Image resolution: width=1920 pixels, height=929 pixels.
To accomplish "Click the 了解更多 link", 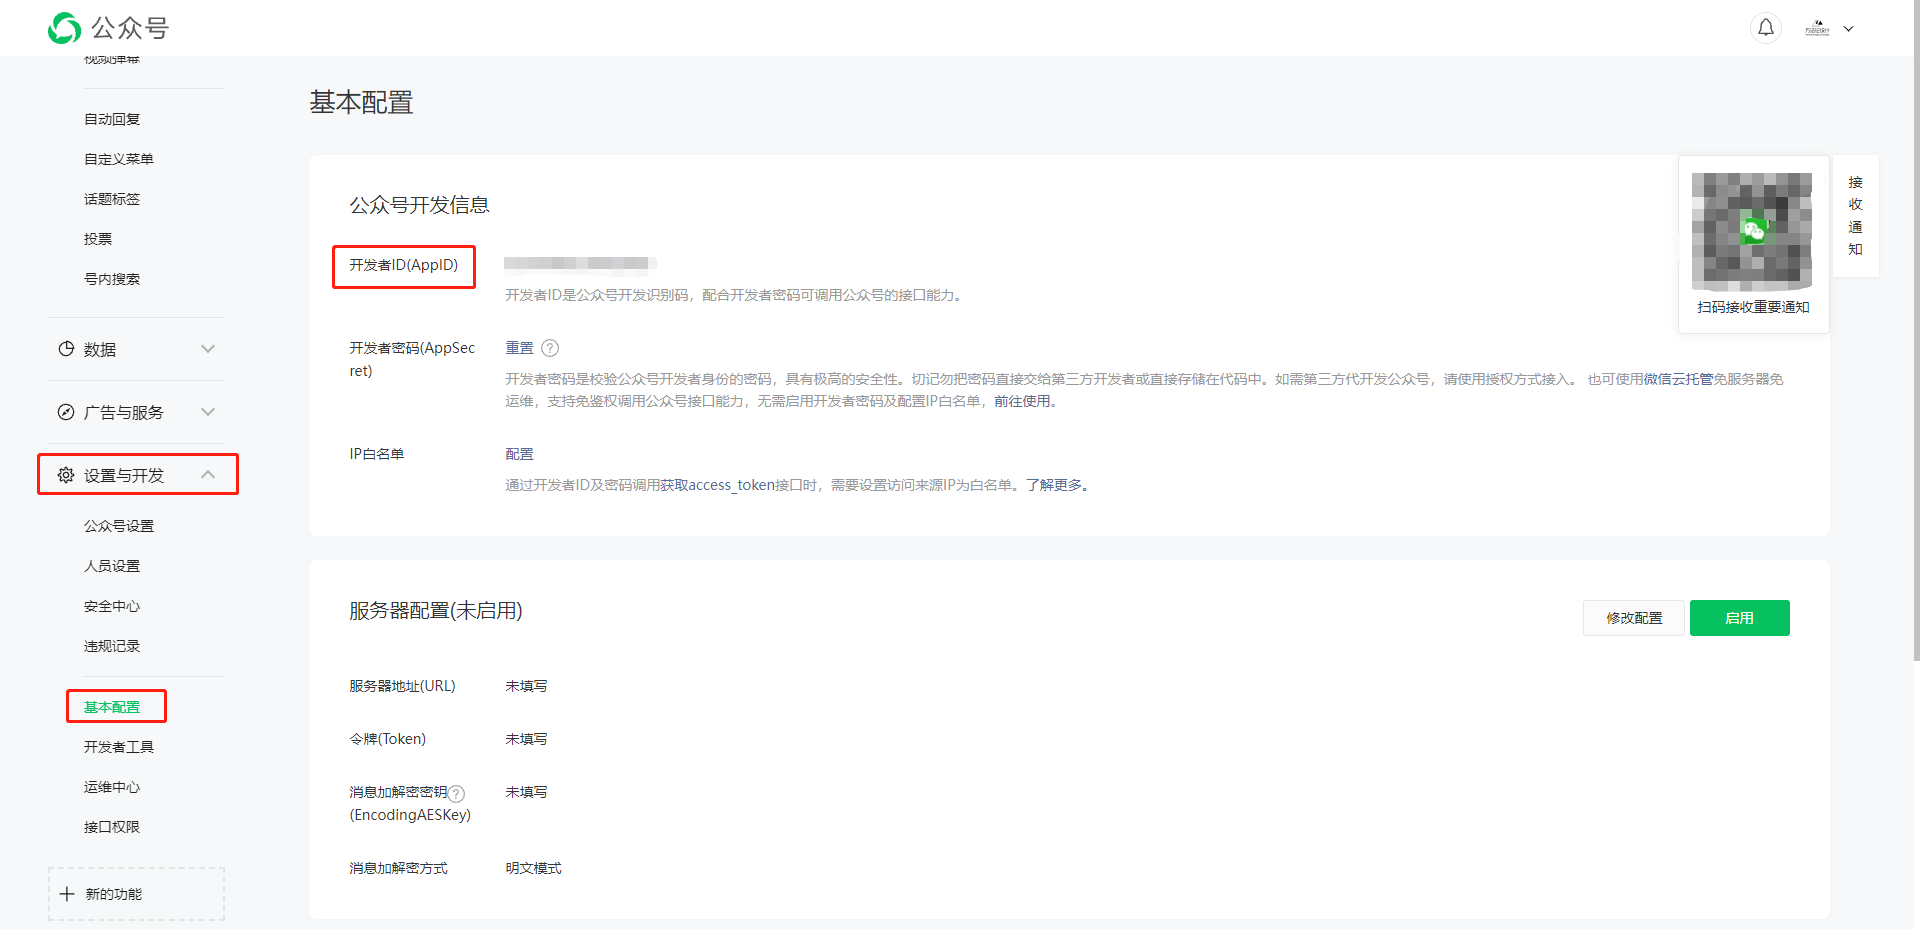I will pyautogui.click(x=1054, y=485).
